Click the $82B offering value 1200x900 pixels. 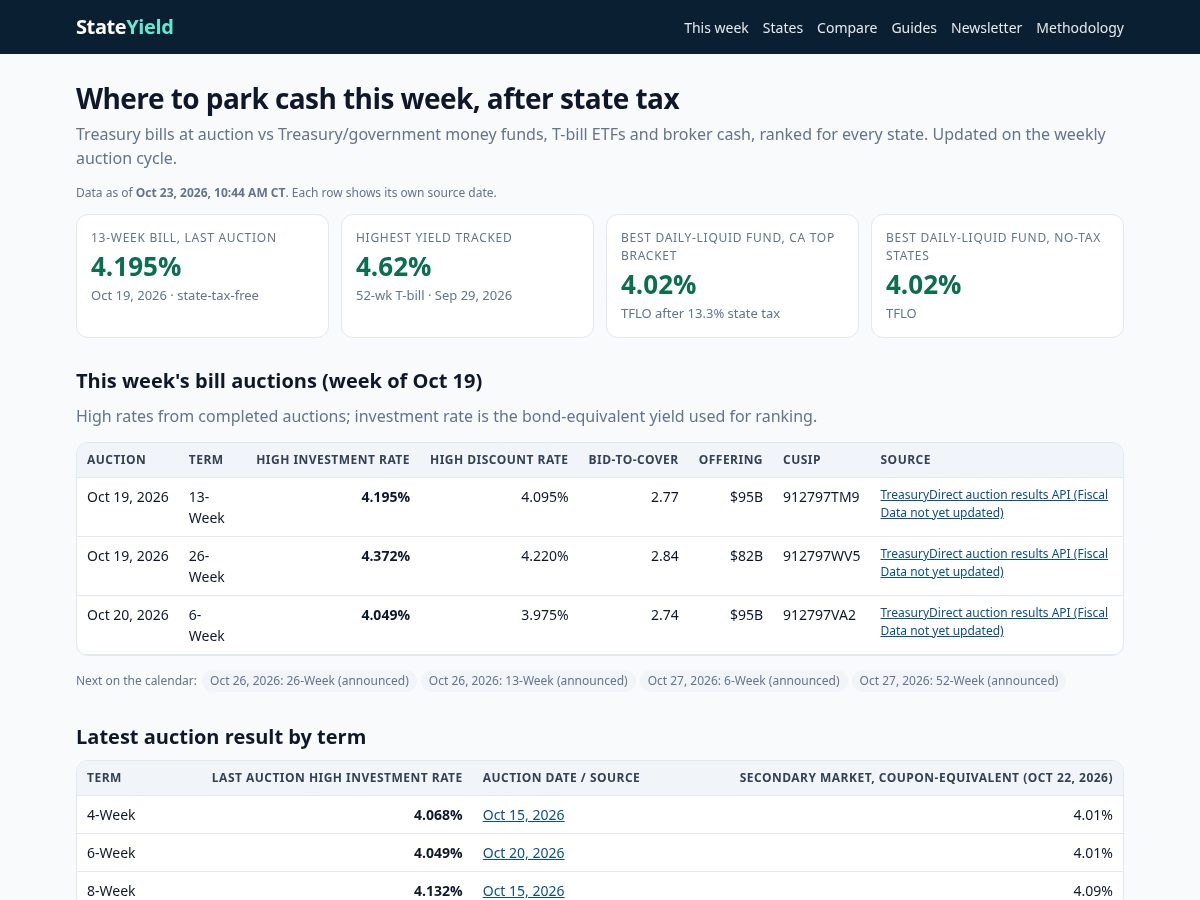pyautogui.click(x=746, y=556)
